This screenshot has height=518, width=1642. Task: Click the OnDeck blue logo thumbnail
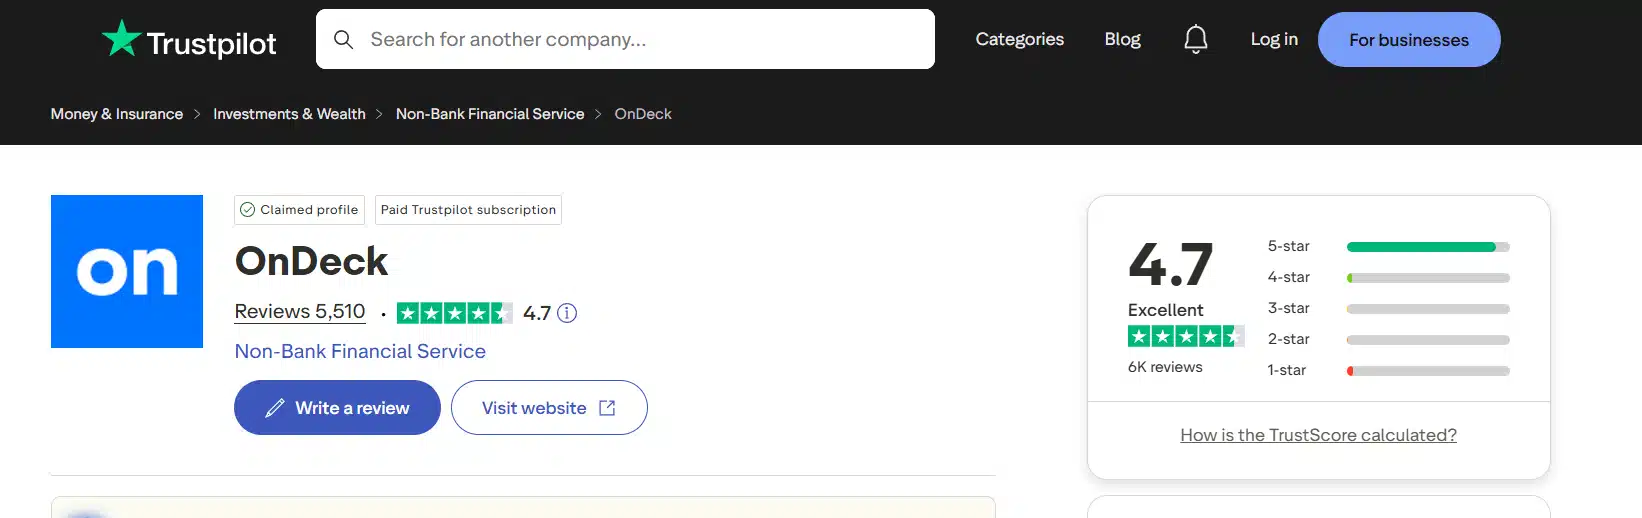point(127,271)
